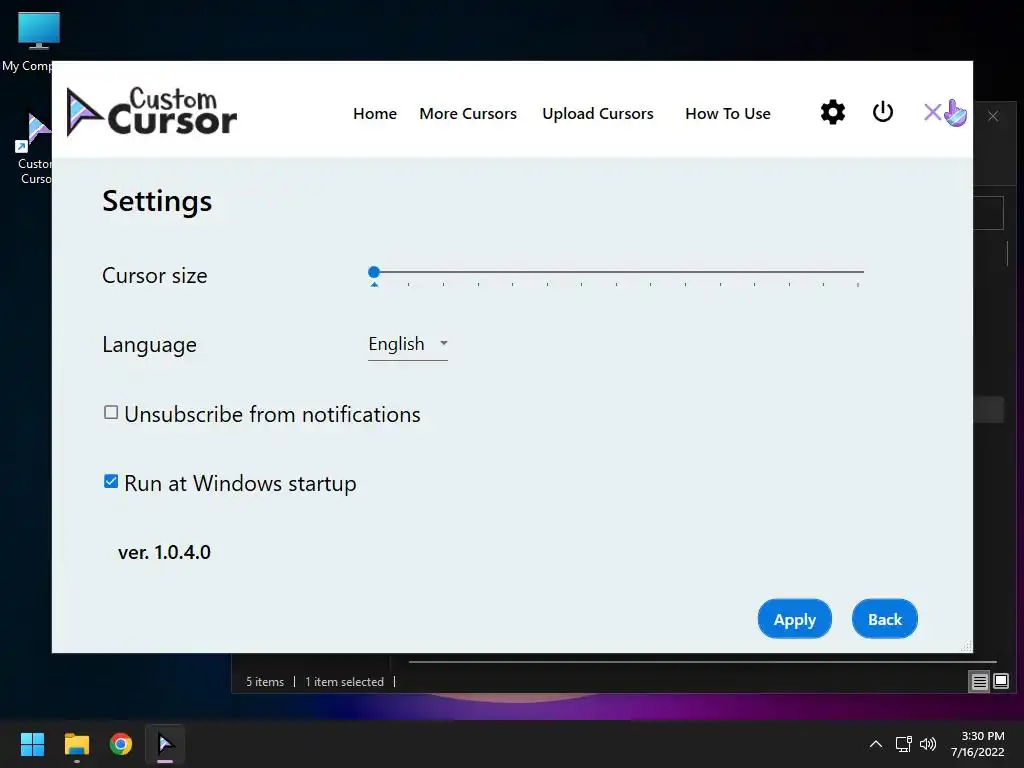
Task: Click the Settings heading
Action: pyautogui.click(x=157, y=201)
